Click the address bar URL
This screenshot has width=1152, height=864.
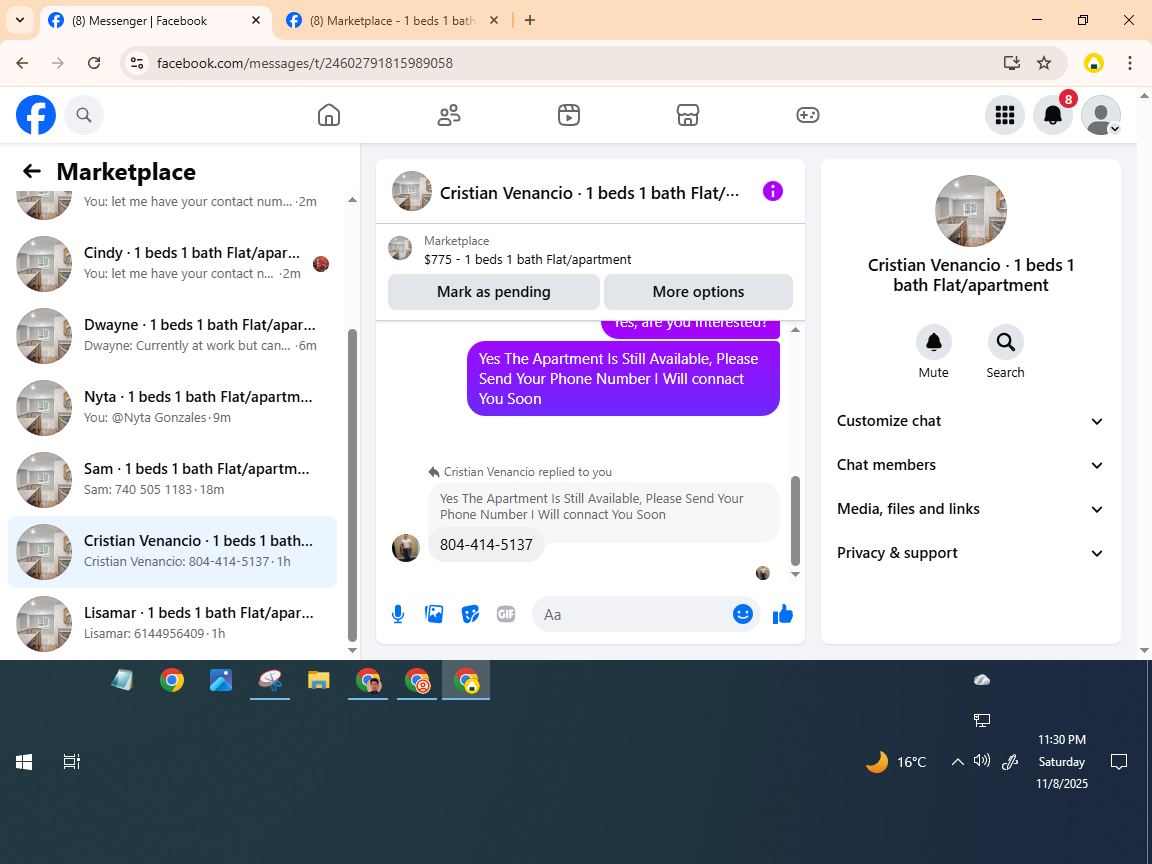point(305,63)
